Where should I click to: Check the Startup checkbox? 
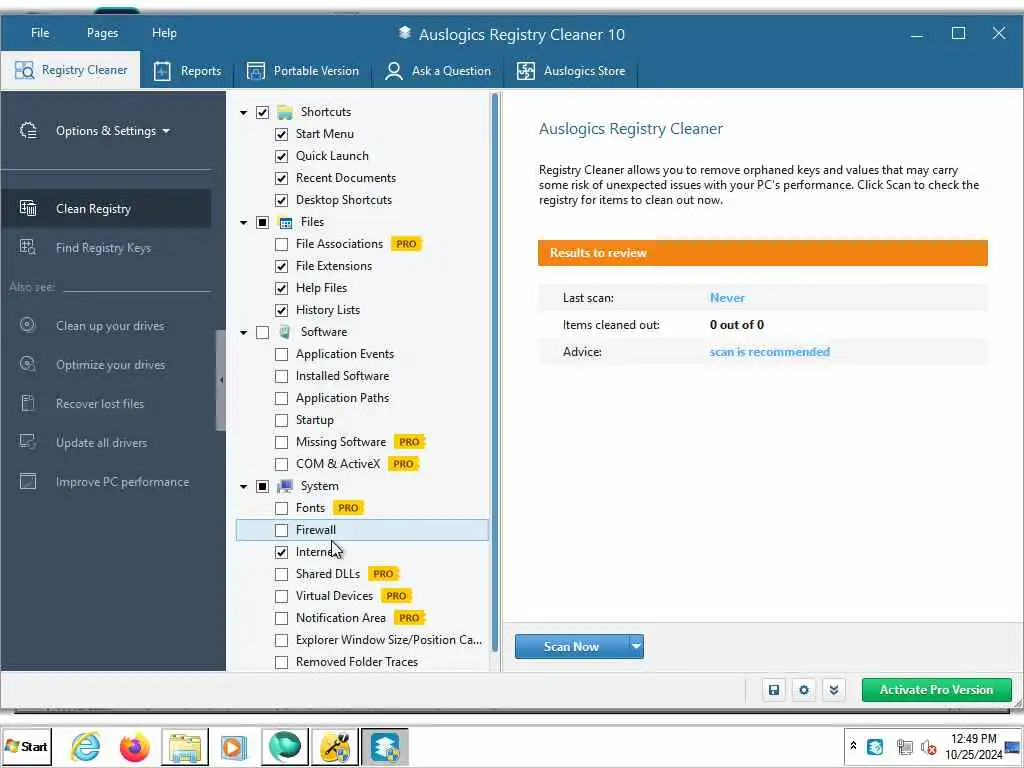[281, 421]
